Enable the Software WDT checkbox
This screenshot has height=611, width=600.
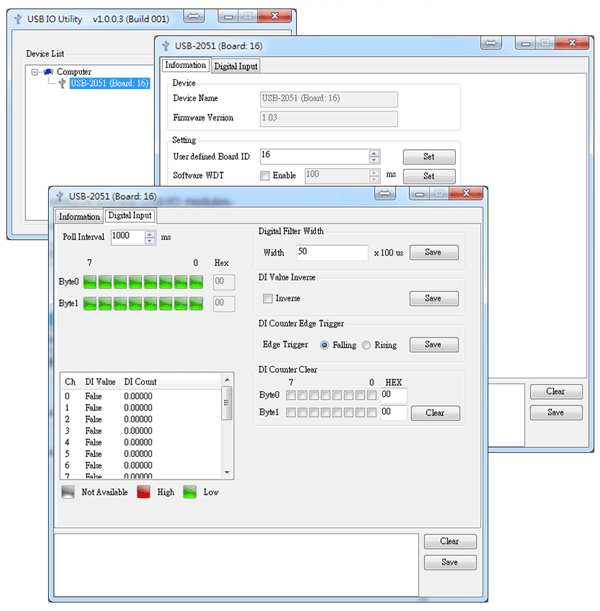(265, 176)
